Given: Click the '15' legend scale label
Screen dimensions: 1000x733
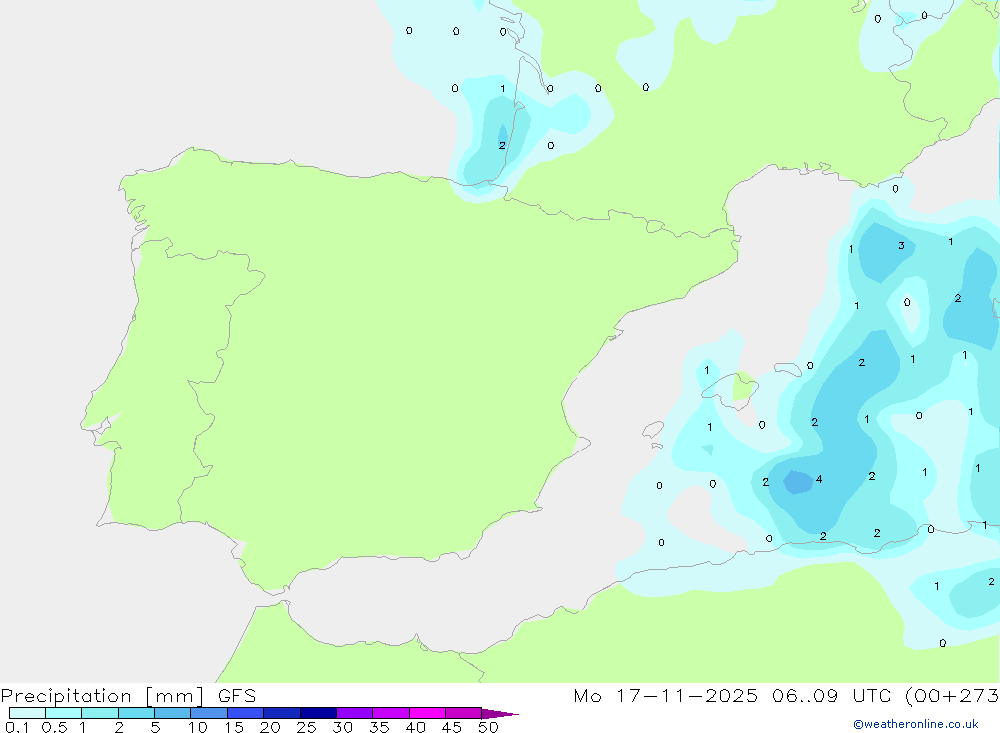Looking at the screenshot, I should pyautogui.click(x=234, y=727).
